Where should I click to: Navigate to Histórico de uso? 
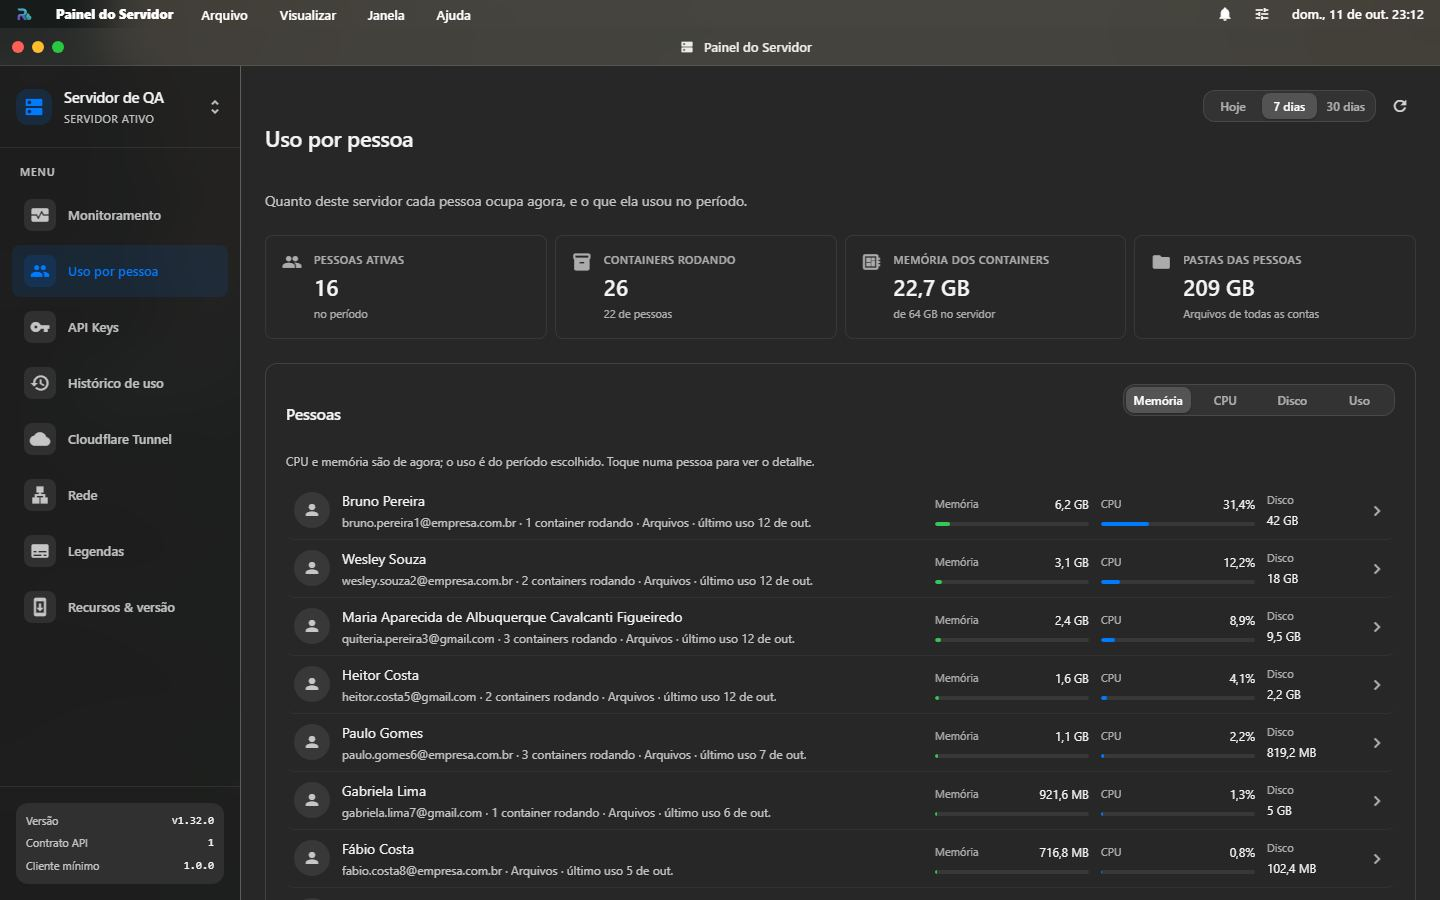(120, 383)
